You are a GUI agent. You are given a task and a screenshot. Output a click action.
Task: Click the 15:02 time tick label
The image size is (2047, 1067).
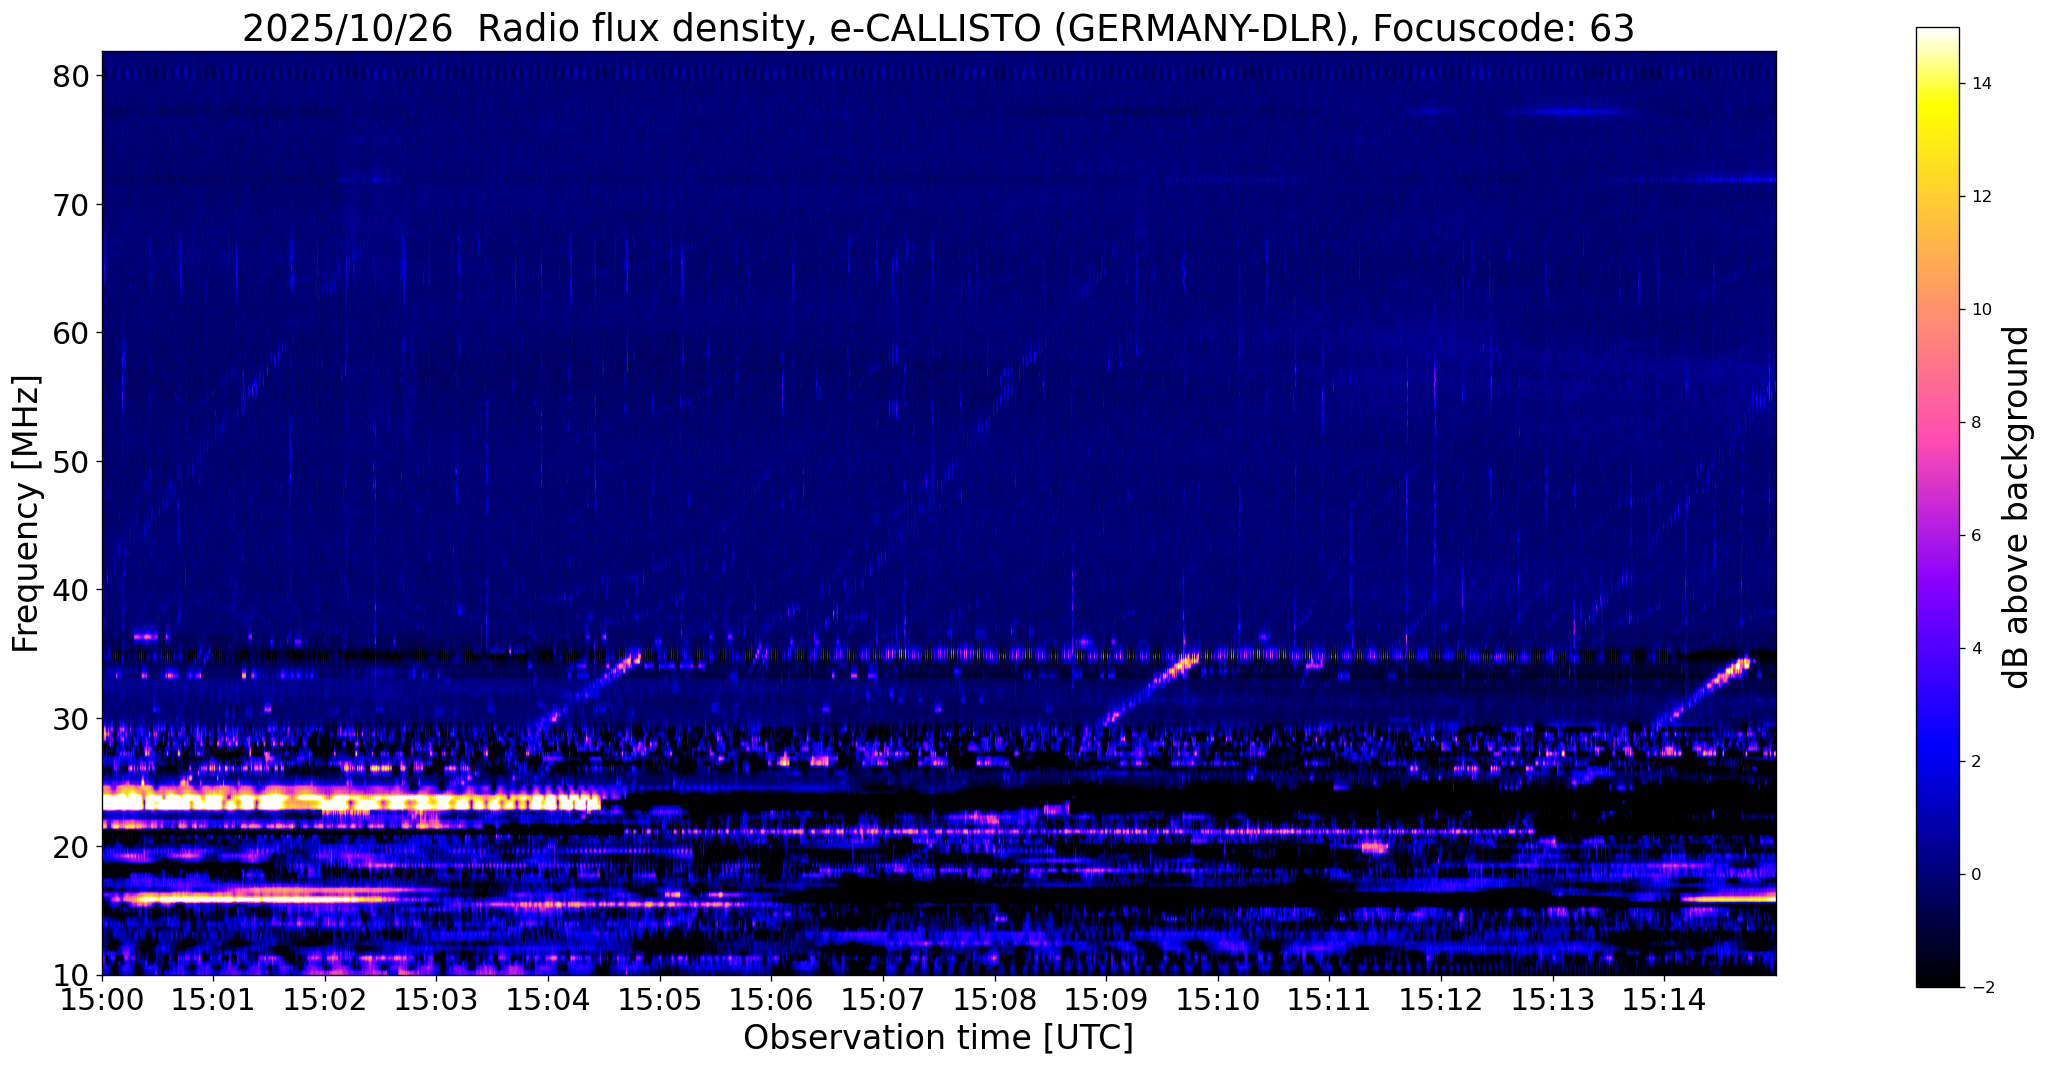325,1000
